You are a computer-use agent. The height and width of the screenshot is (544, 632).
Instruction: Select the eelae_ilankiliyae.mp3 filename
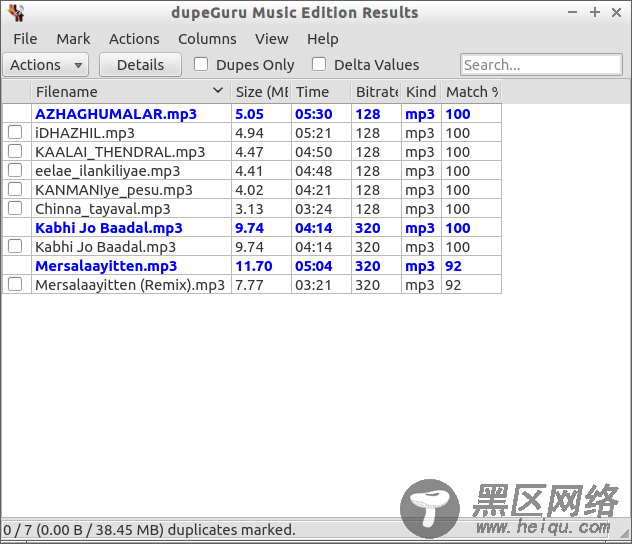108,171
